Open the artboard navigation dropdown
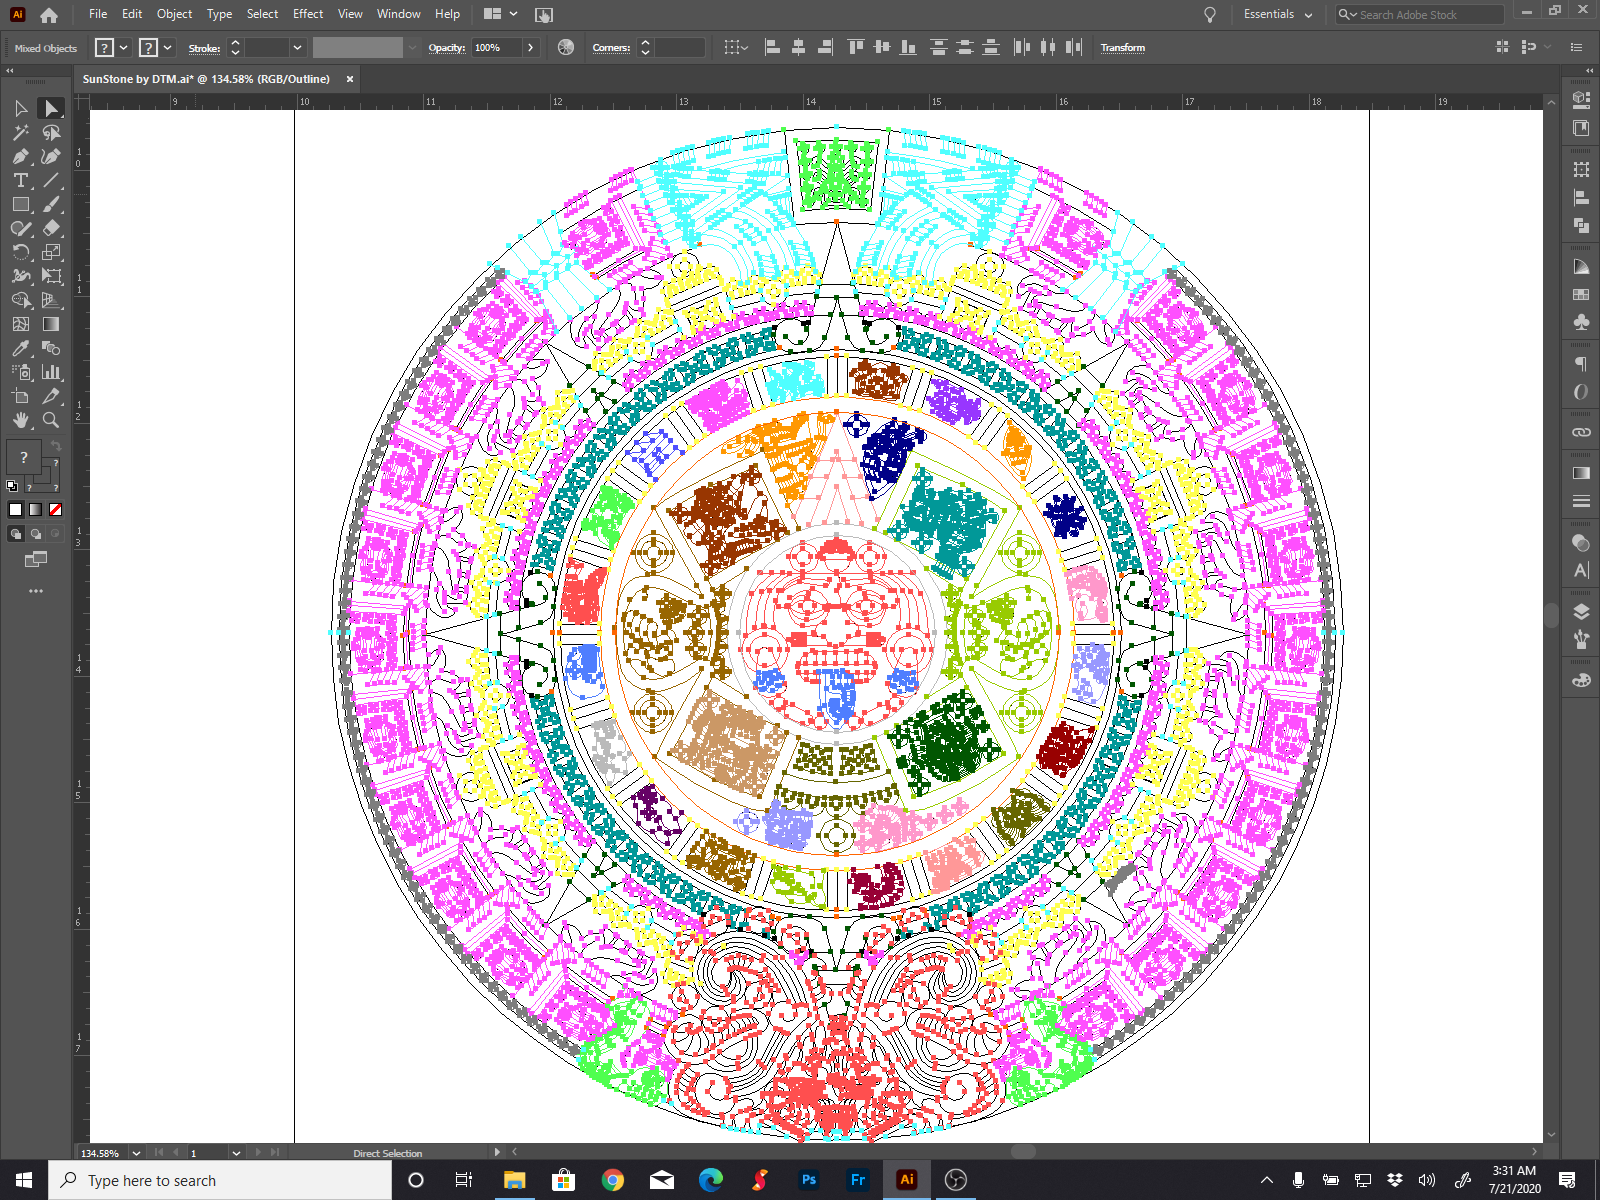This screenshot has height=1200, width=1600. [x=236, y=1153]
